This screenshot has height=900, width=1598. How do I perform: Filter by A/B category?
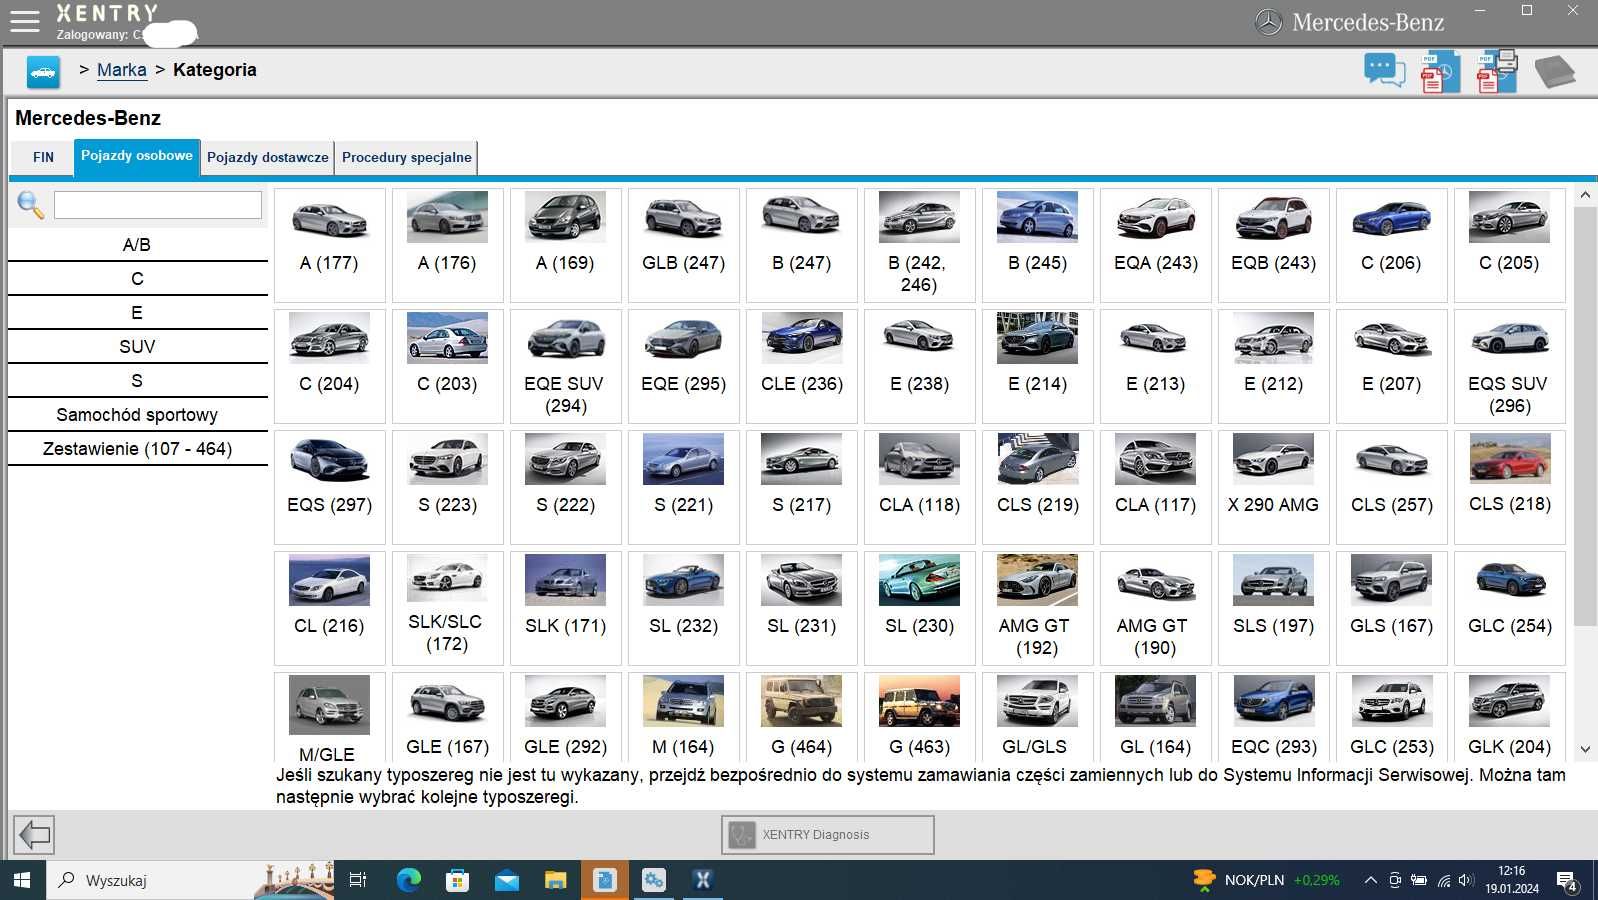[137, 245]
